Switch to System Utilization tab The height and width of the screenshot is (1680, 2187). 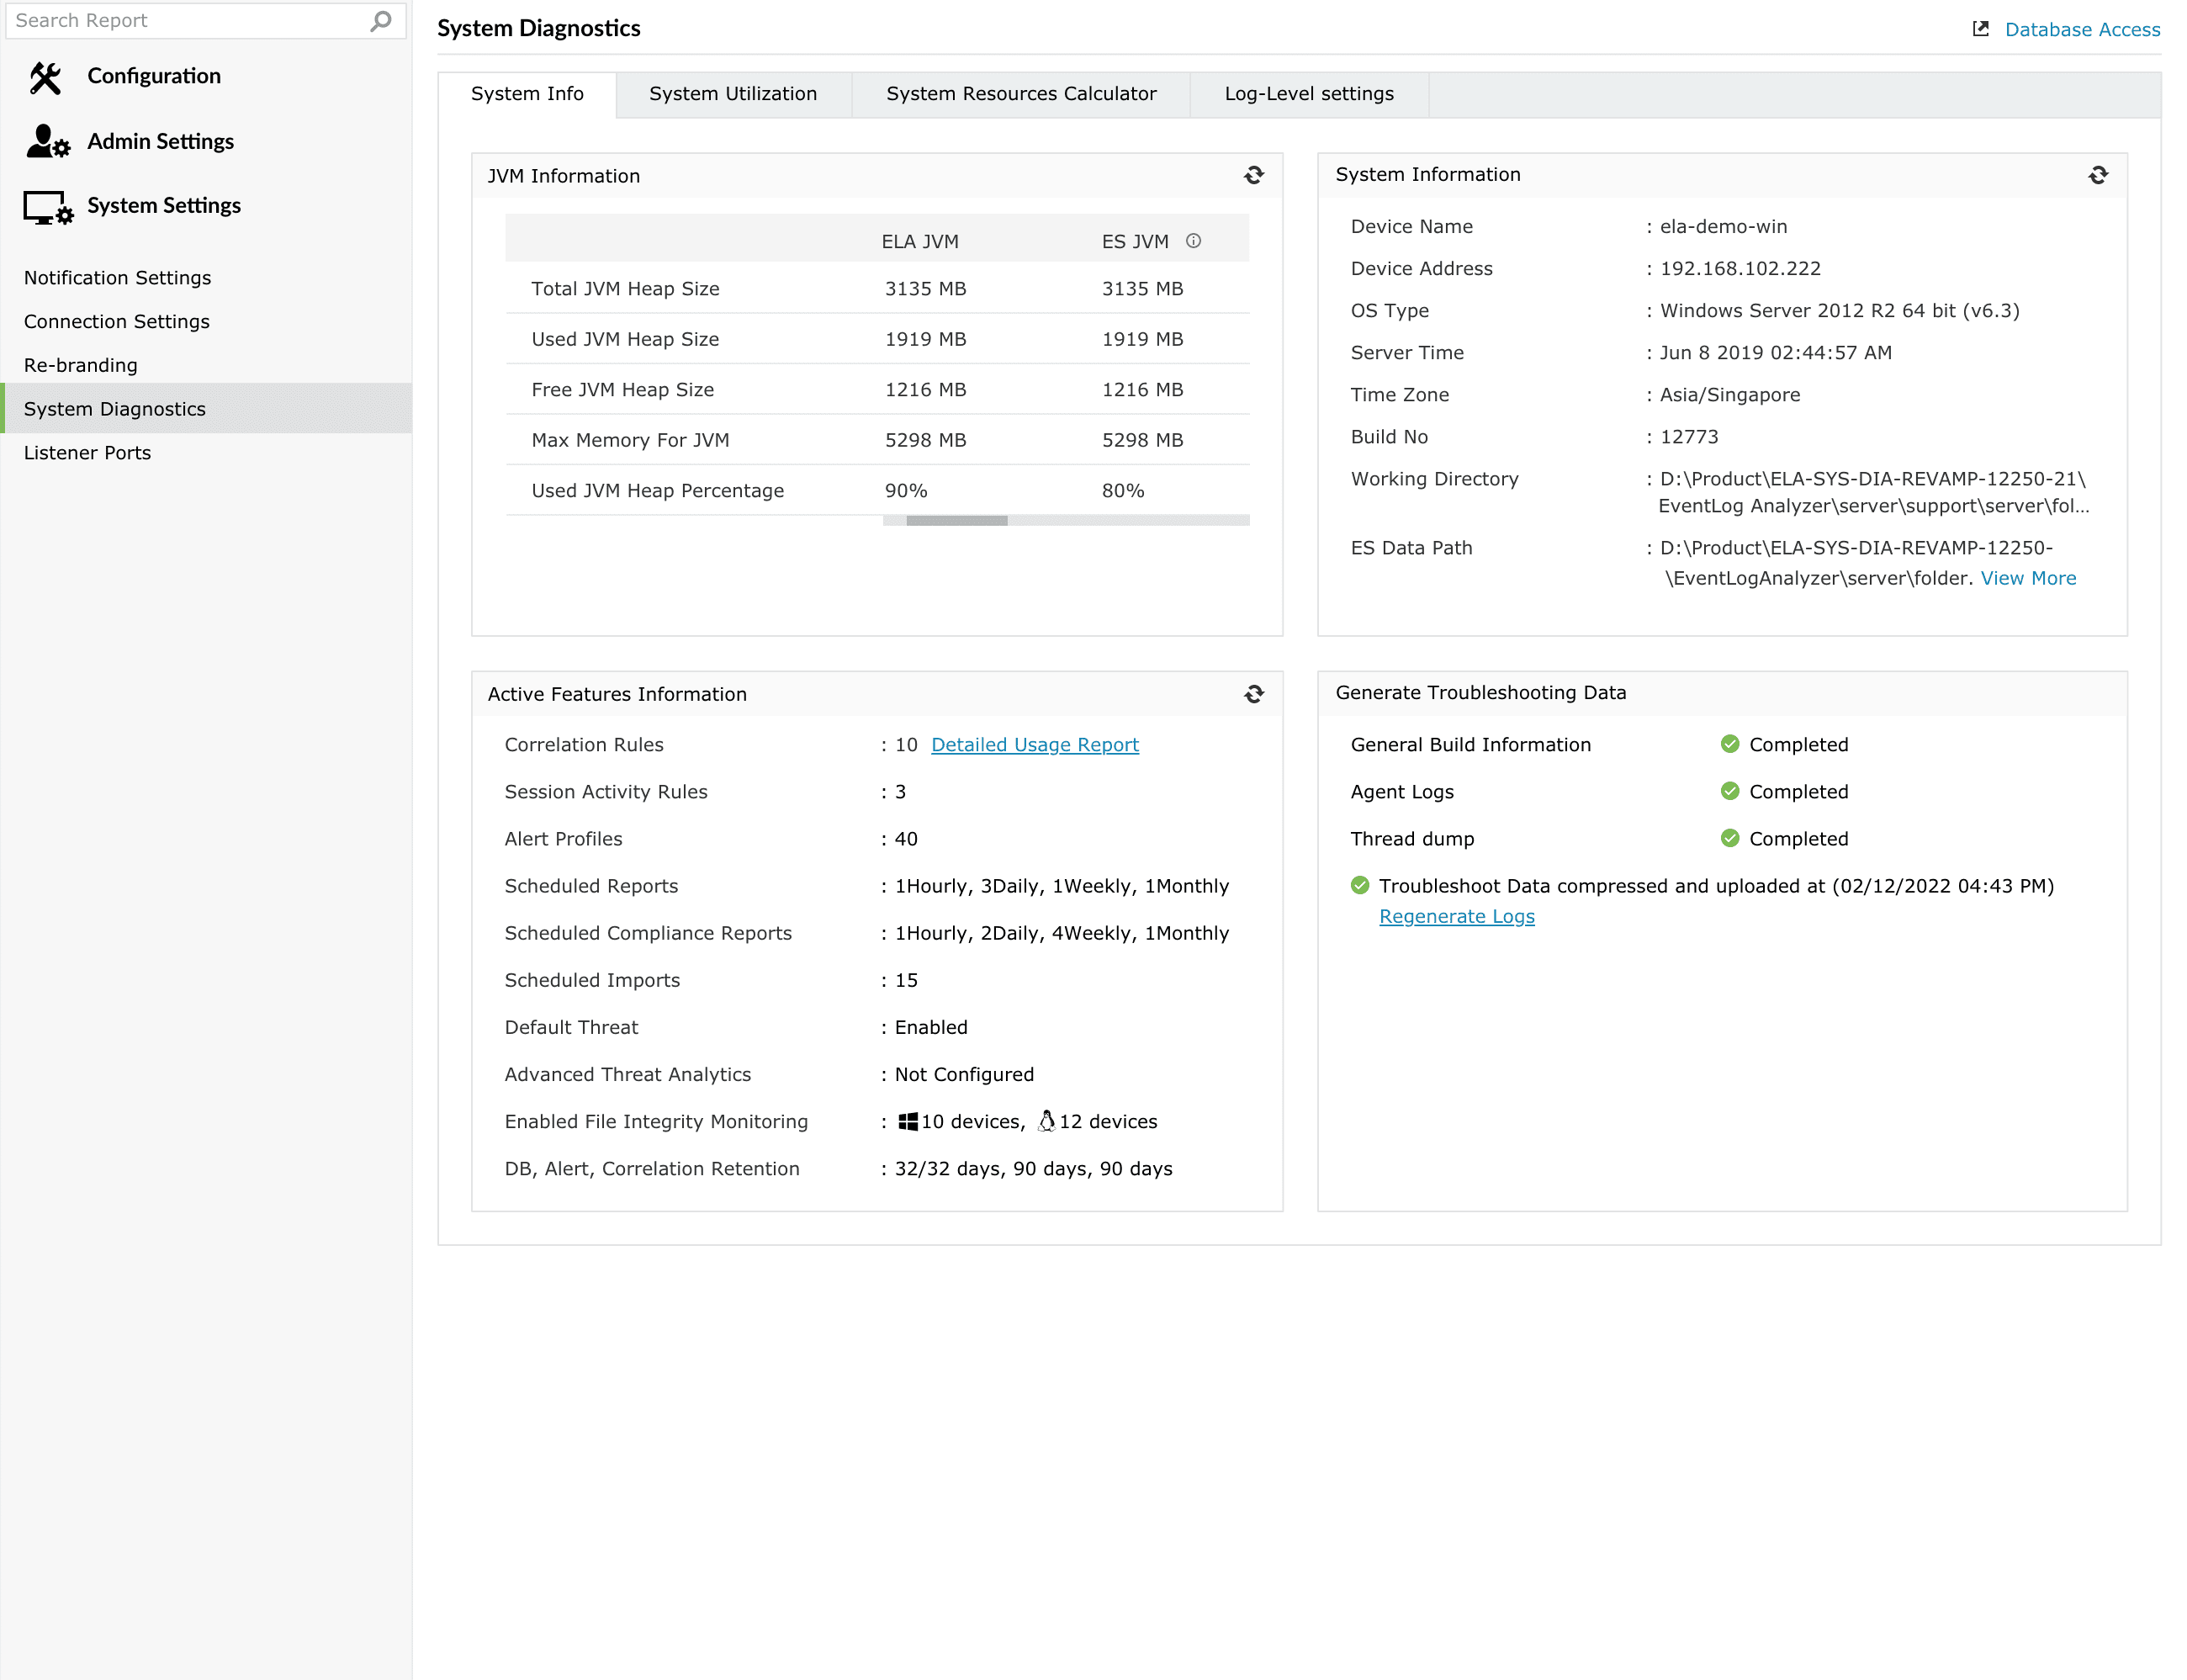(x=732, y=94)
